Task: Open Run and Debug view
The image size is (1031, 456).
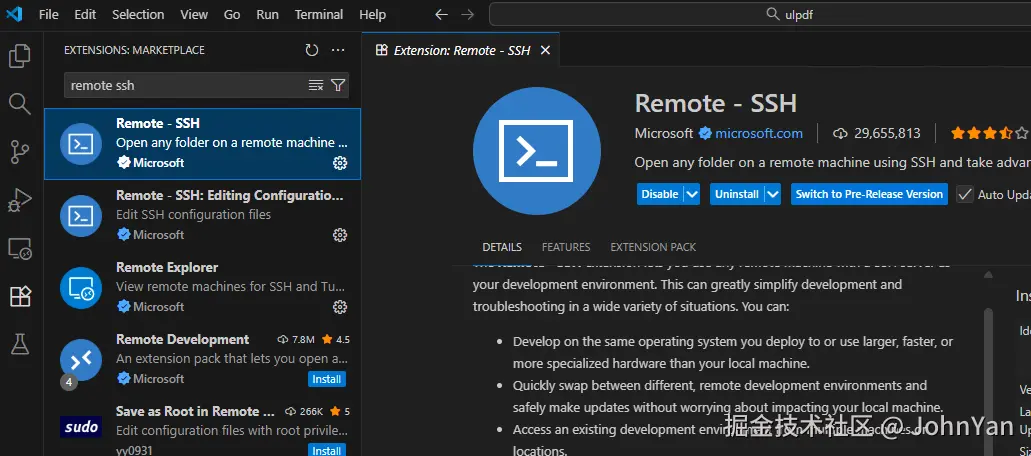Action: pos(19,199)
